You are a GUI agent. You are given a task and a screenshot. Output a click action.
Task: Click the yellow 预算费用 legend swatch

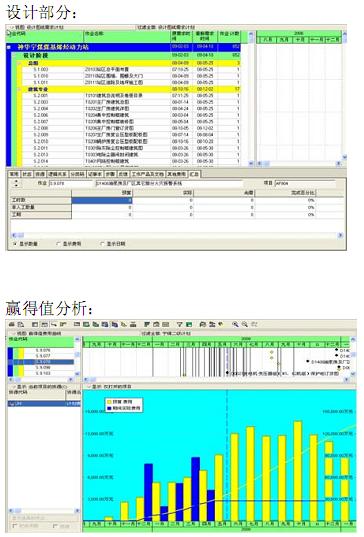109,402
